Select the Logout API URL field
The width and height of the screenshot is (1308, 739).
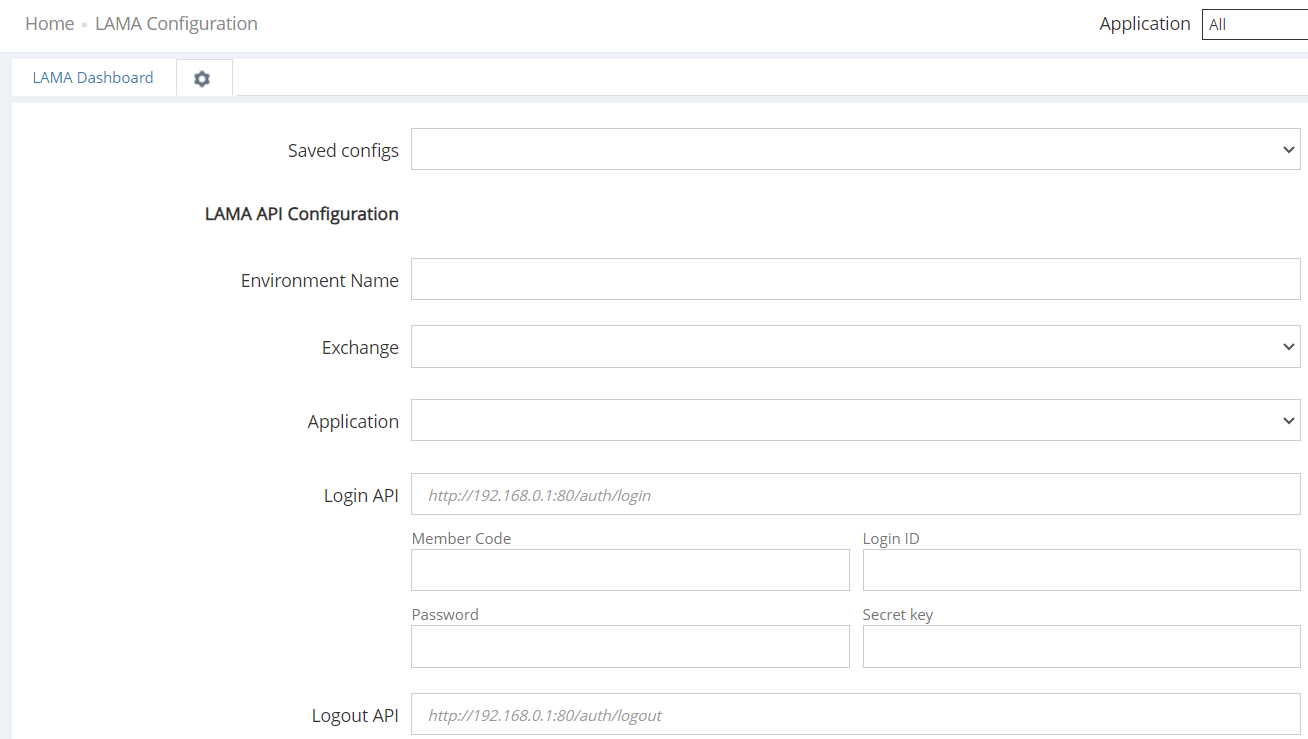pyautogui.click(x=855, y=715)
